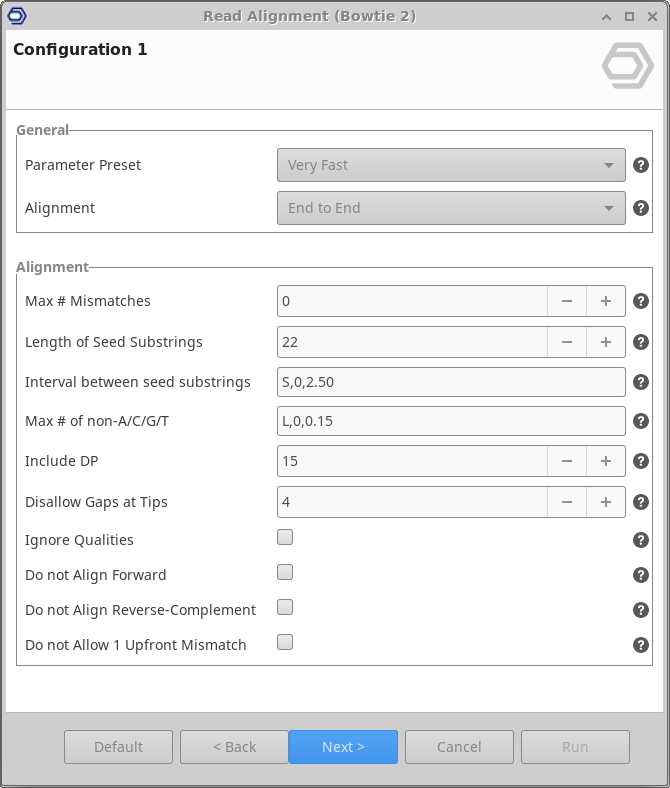
Task: Open the Parameter Preset dropdown
Action: [x=451, y=165]
